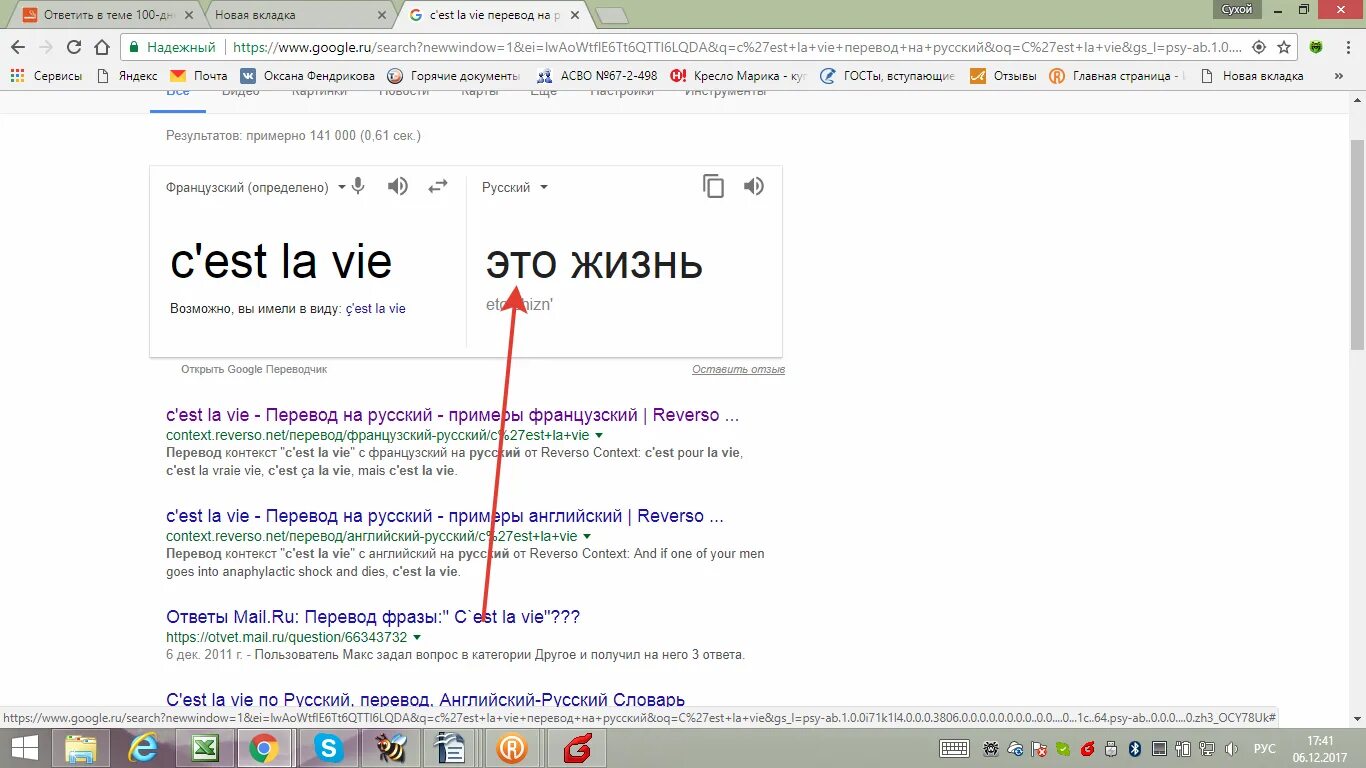Open the Оксана Фендрикова VK bookmark
Image resolution: width=1366 pixels, height=768 pixels.
point(307,76)
